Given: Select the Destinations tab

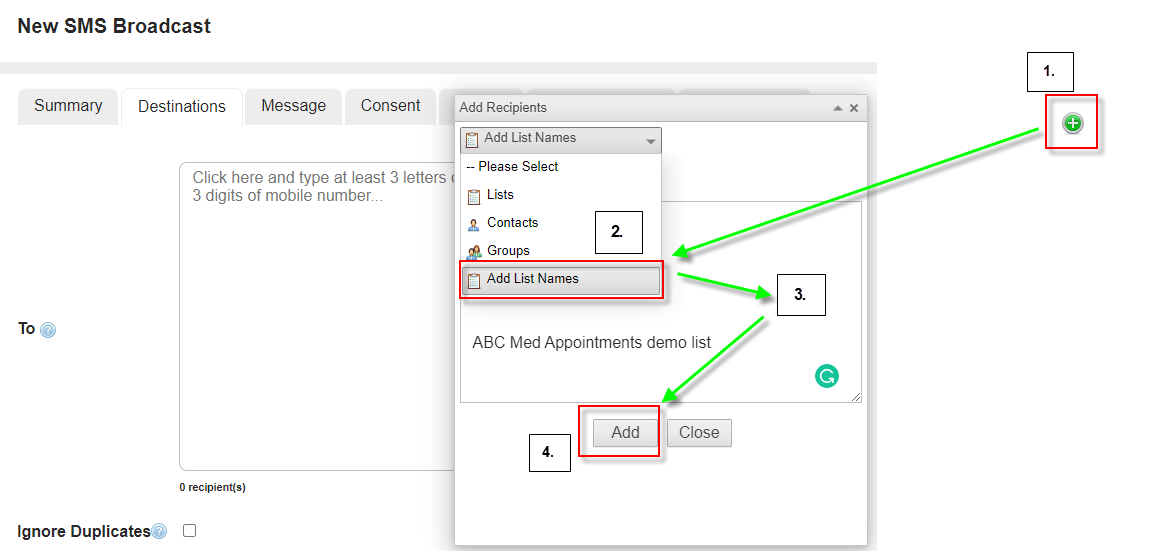Looking at the screenshot, I should [182, 107].
